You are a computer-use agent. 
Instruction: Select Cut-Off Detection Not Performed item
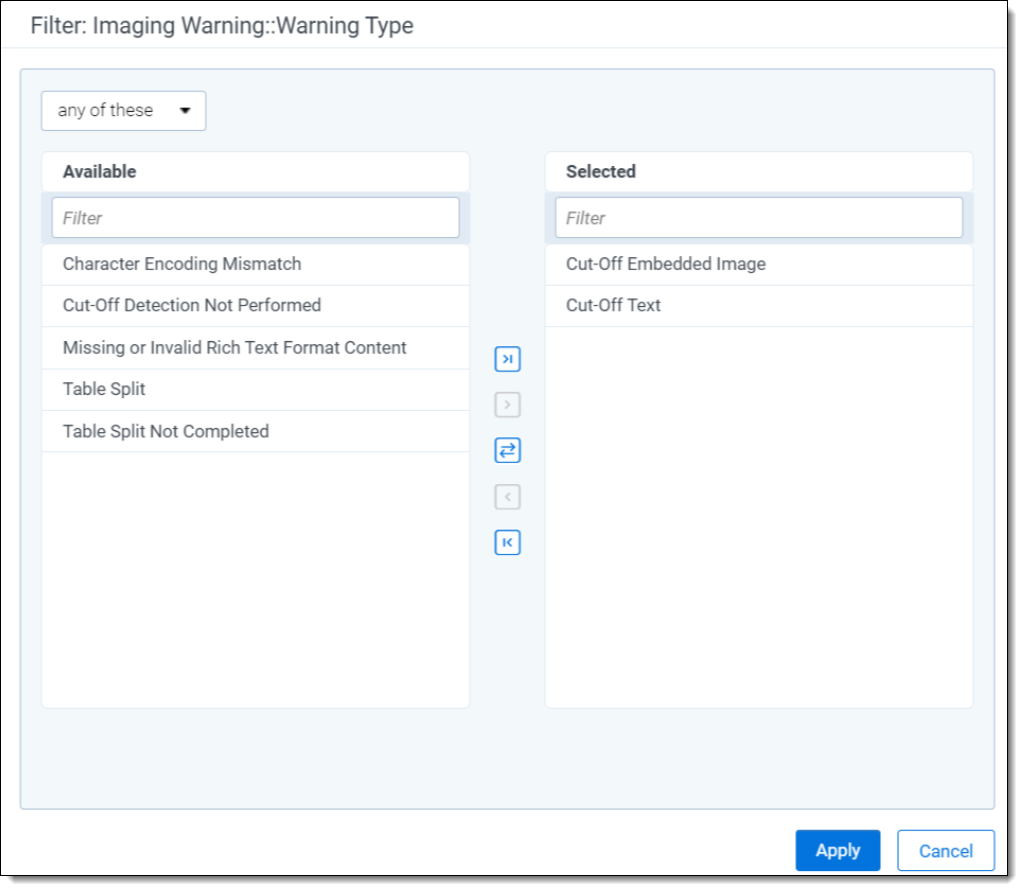[192, 306]
